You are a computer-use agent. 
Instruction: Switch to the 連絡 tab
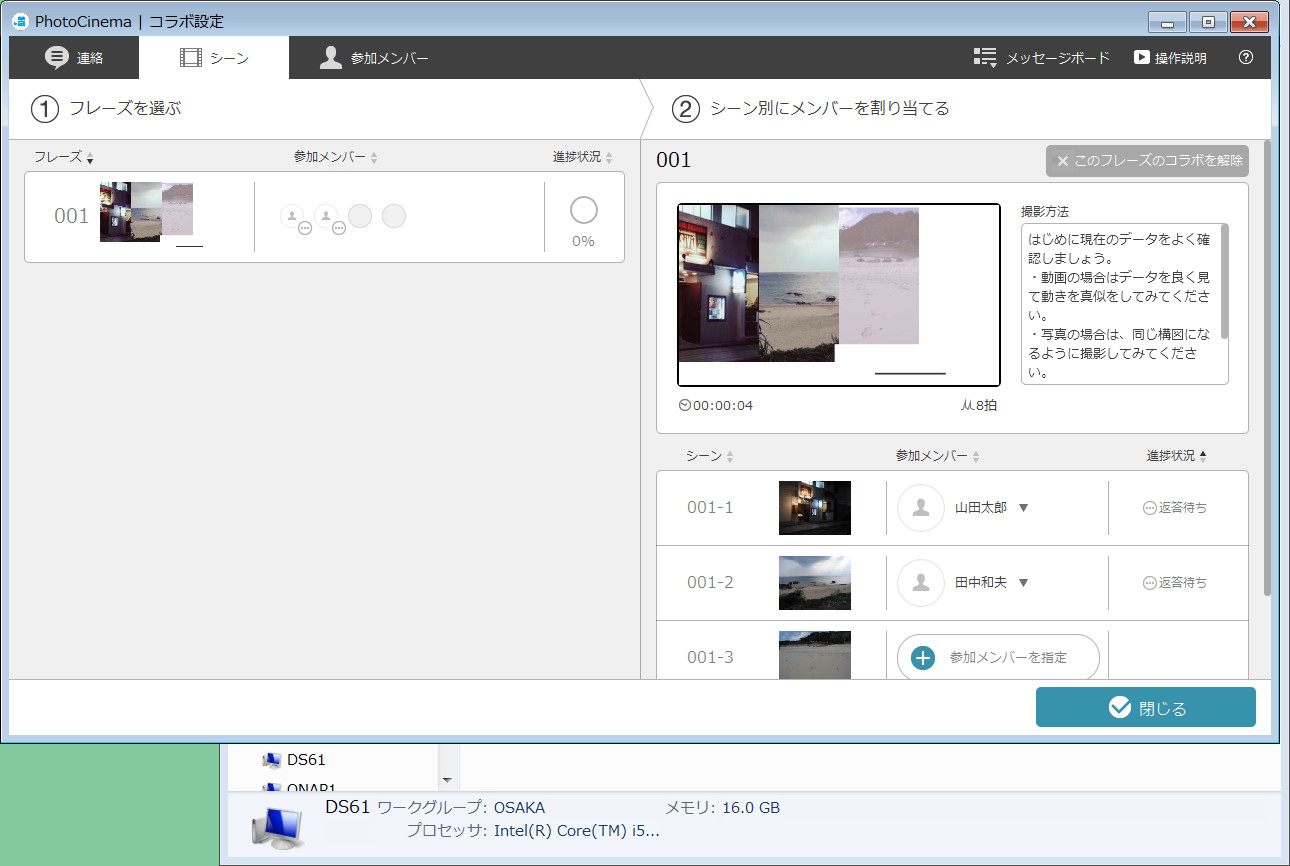coord(74,57)
